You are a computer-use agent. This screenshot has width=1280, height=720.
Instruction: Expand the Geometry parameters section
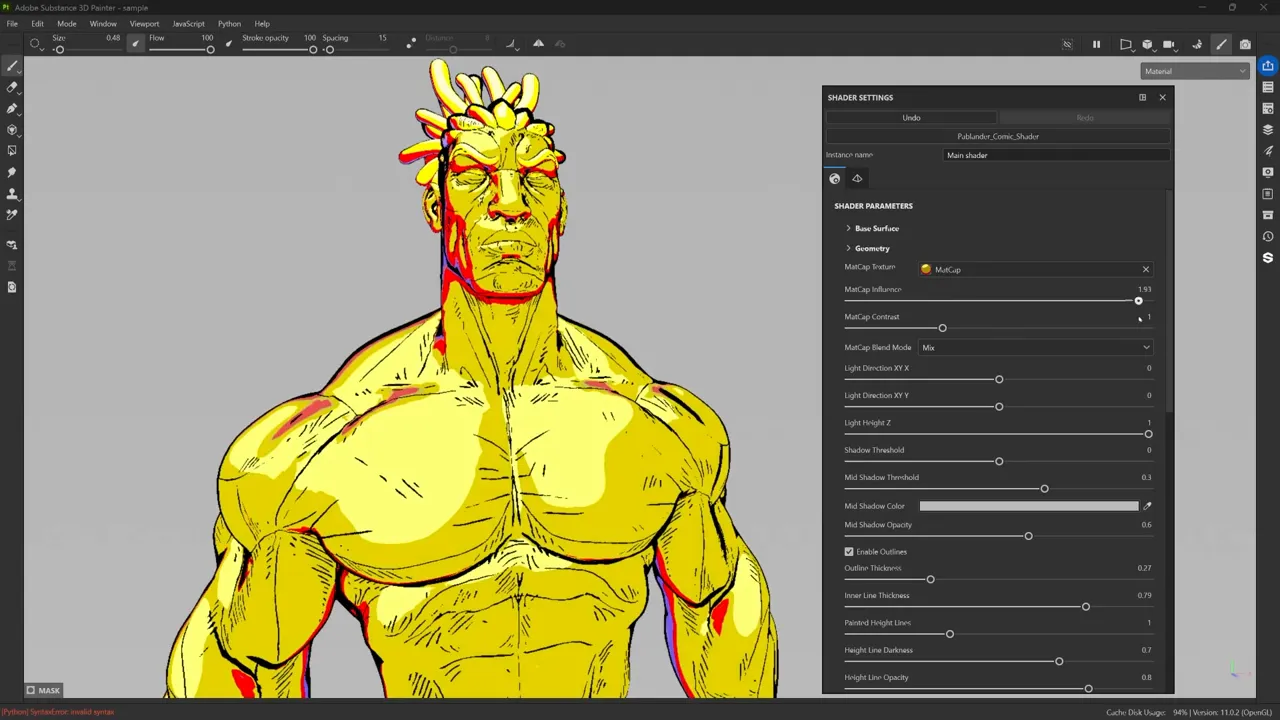tap(871, 248)
